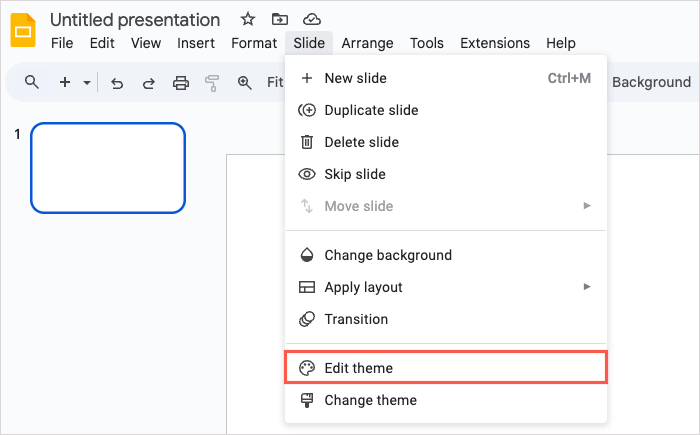Choose Edit theme from Slide menu
The width and height of the screenshot is (700, 435).
pos(446,368)
